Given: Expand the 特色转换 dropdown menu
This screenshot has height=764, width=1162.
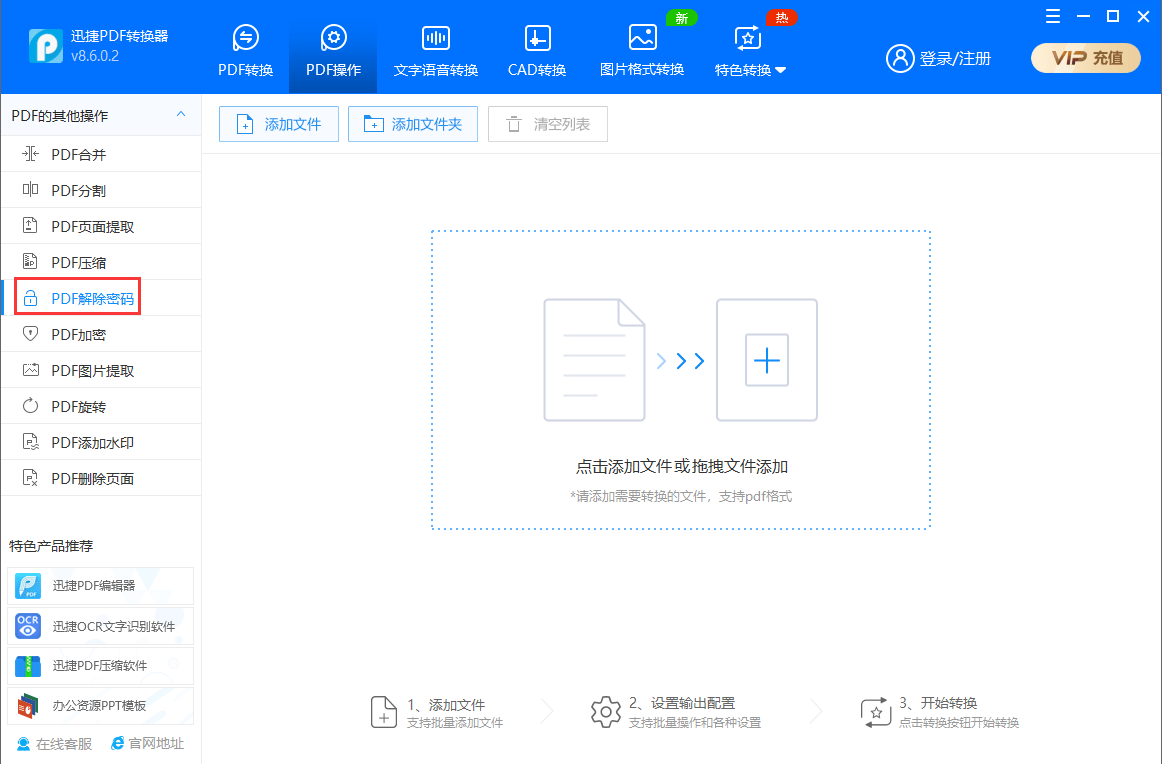Looking at the screenshot, I should point(750,69).
